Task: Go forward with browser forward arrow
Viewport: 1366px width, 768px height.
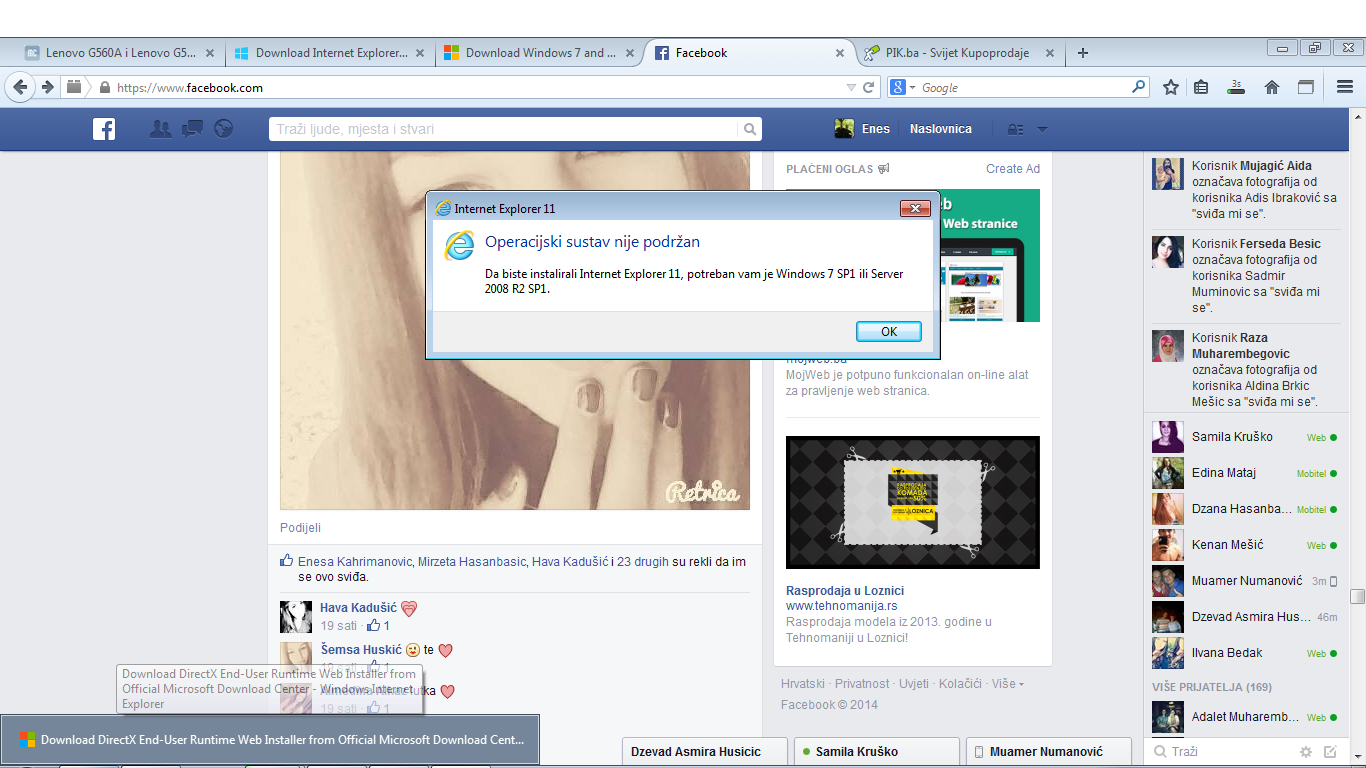Action: 48,87
